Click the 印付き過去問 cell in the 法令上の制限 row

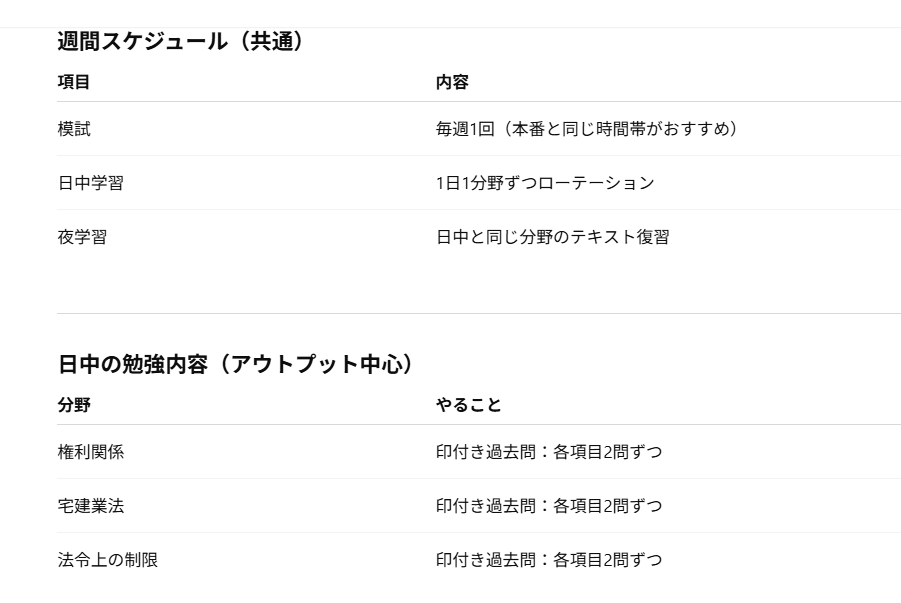tap(548, 560)
